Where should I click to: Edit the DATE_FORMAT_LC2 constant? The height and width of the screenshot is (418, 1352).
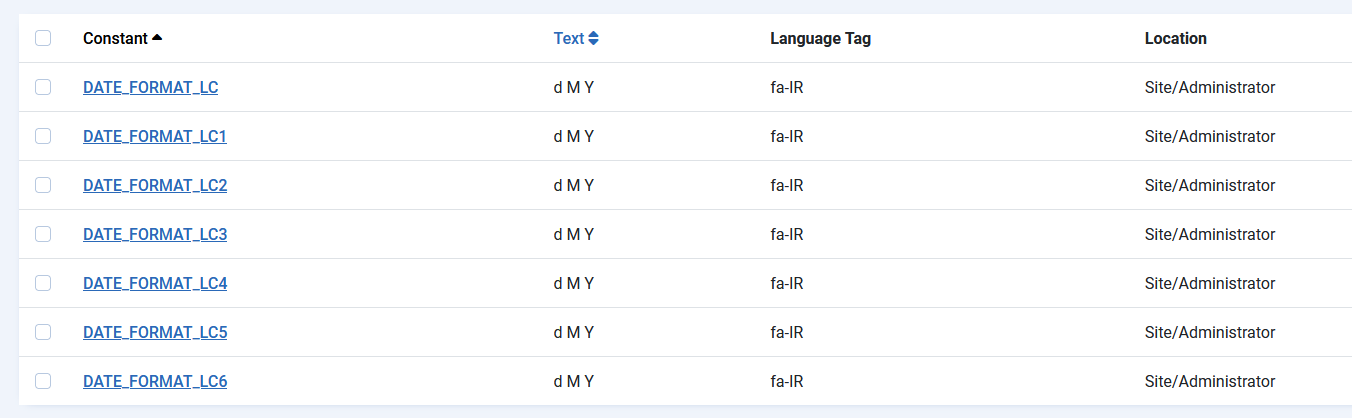coord(155,185)
